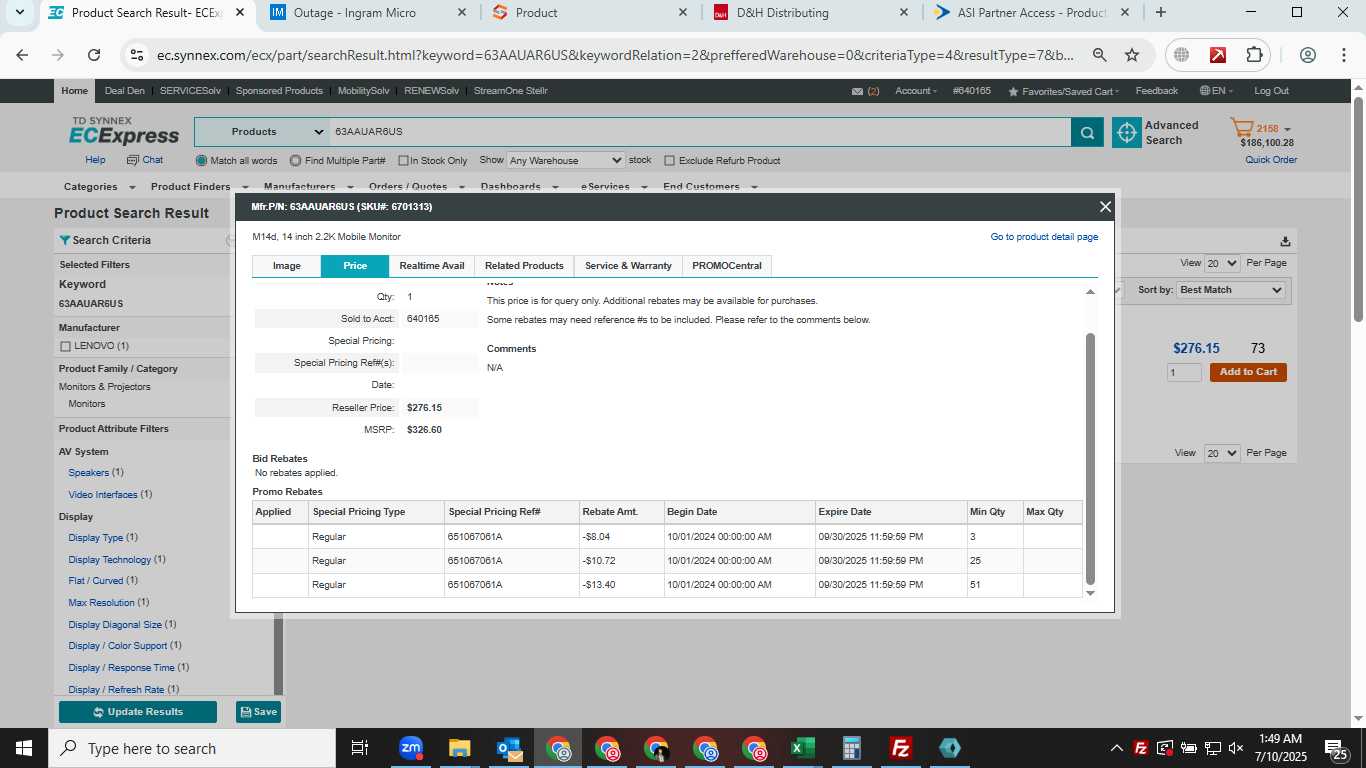The width and height of the screenshot is (1366, 768).
Task: Click Quick Order link
Action: pos(1271,160)
